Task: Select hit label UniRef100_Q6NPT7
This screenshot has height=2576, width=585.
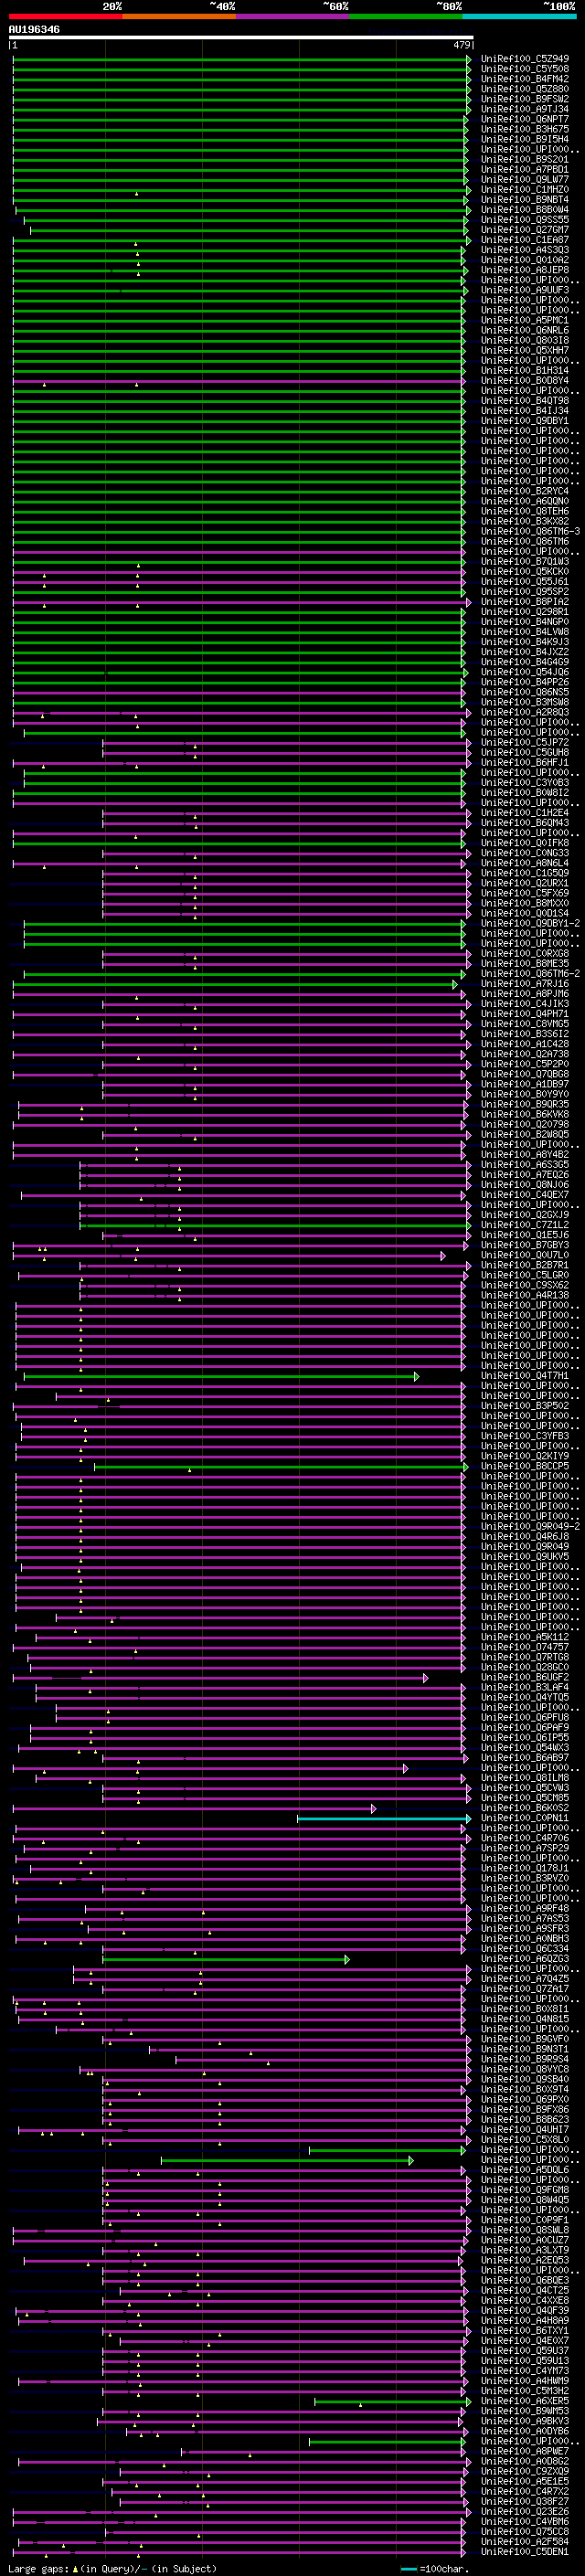Action: pos(525,119)
